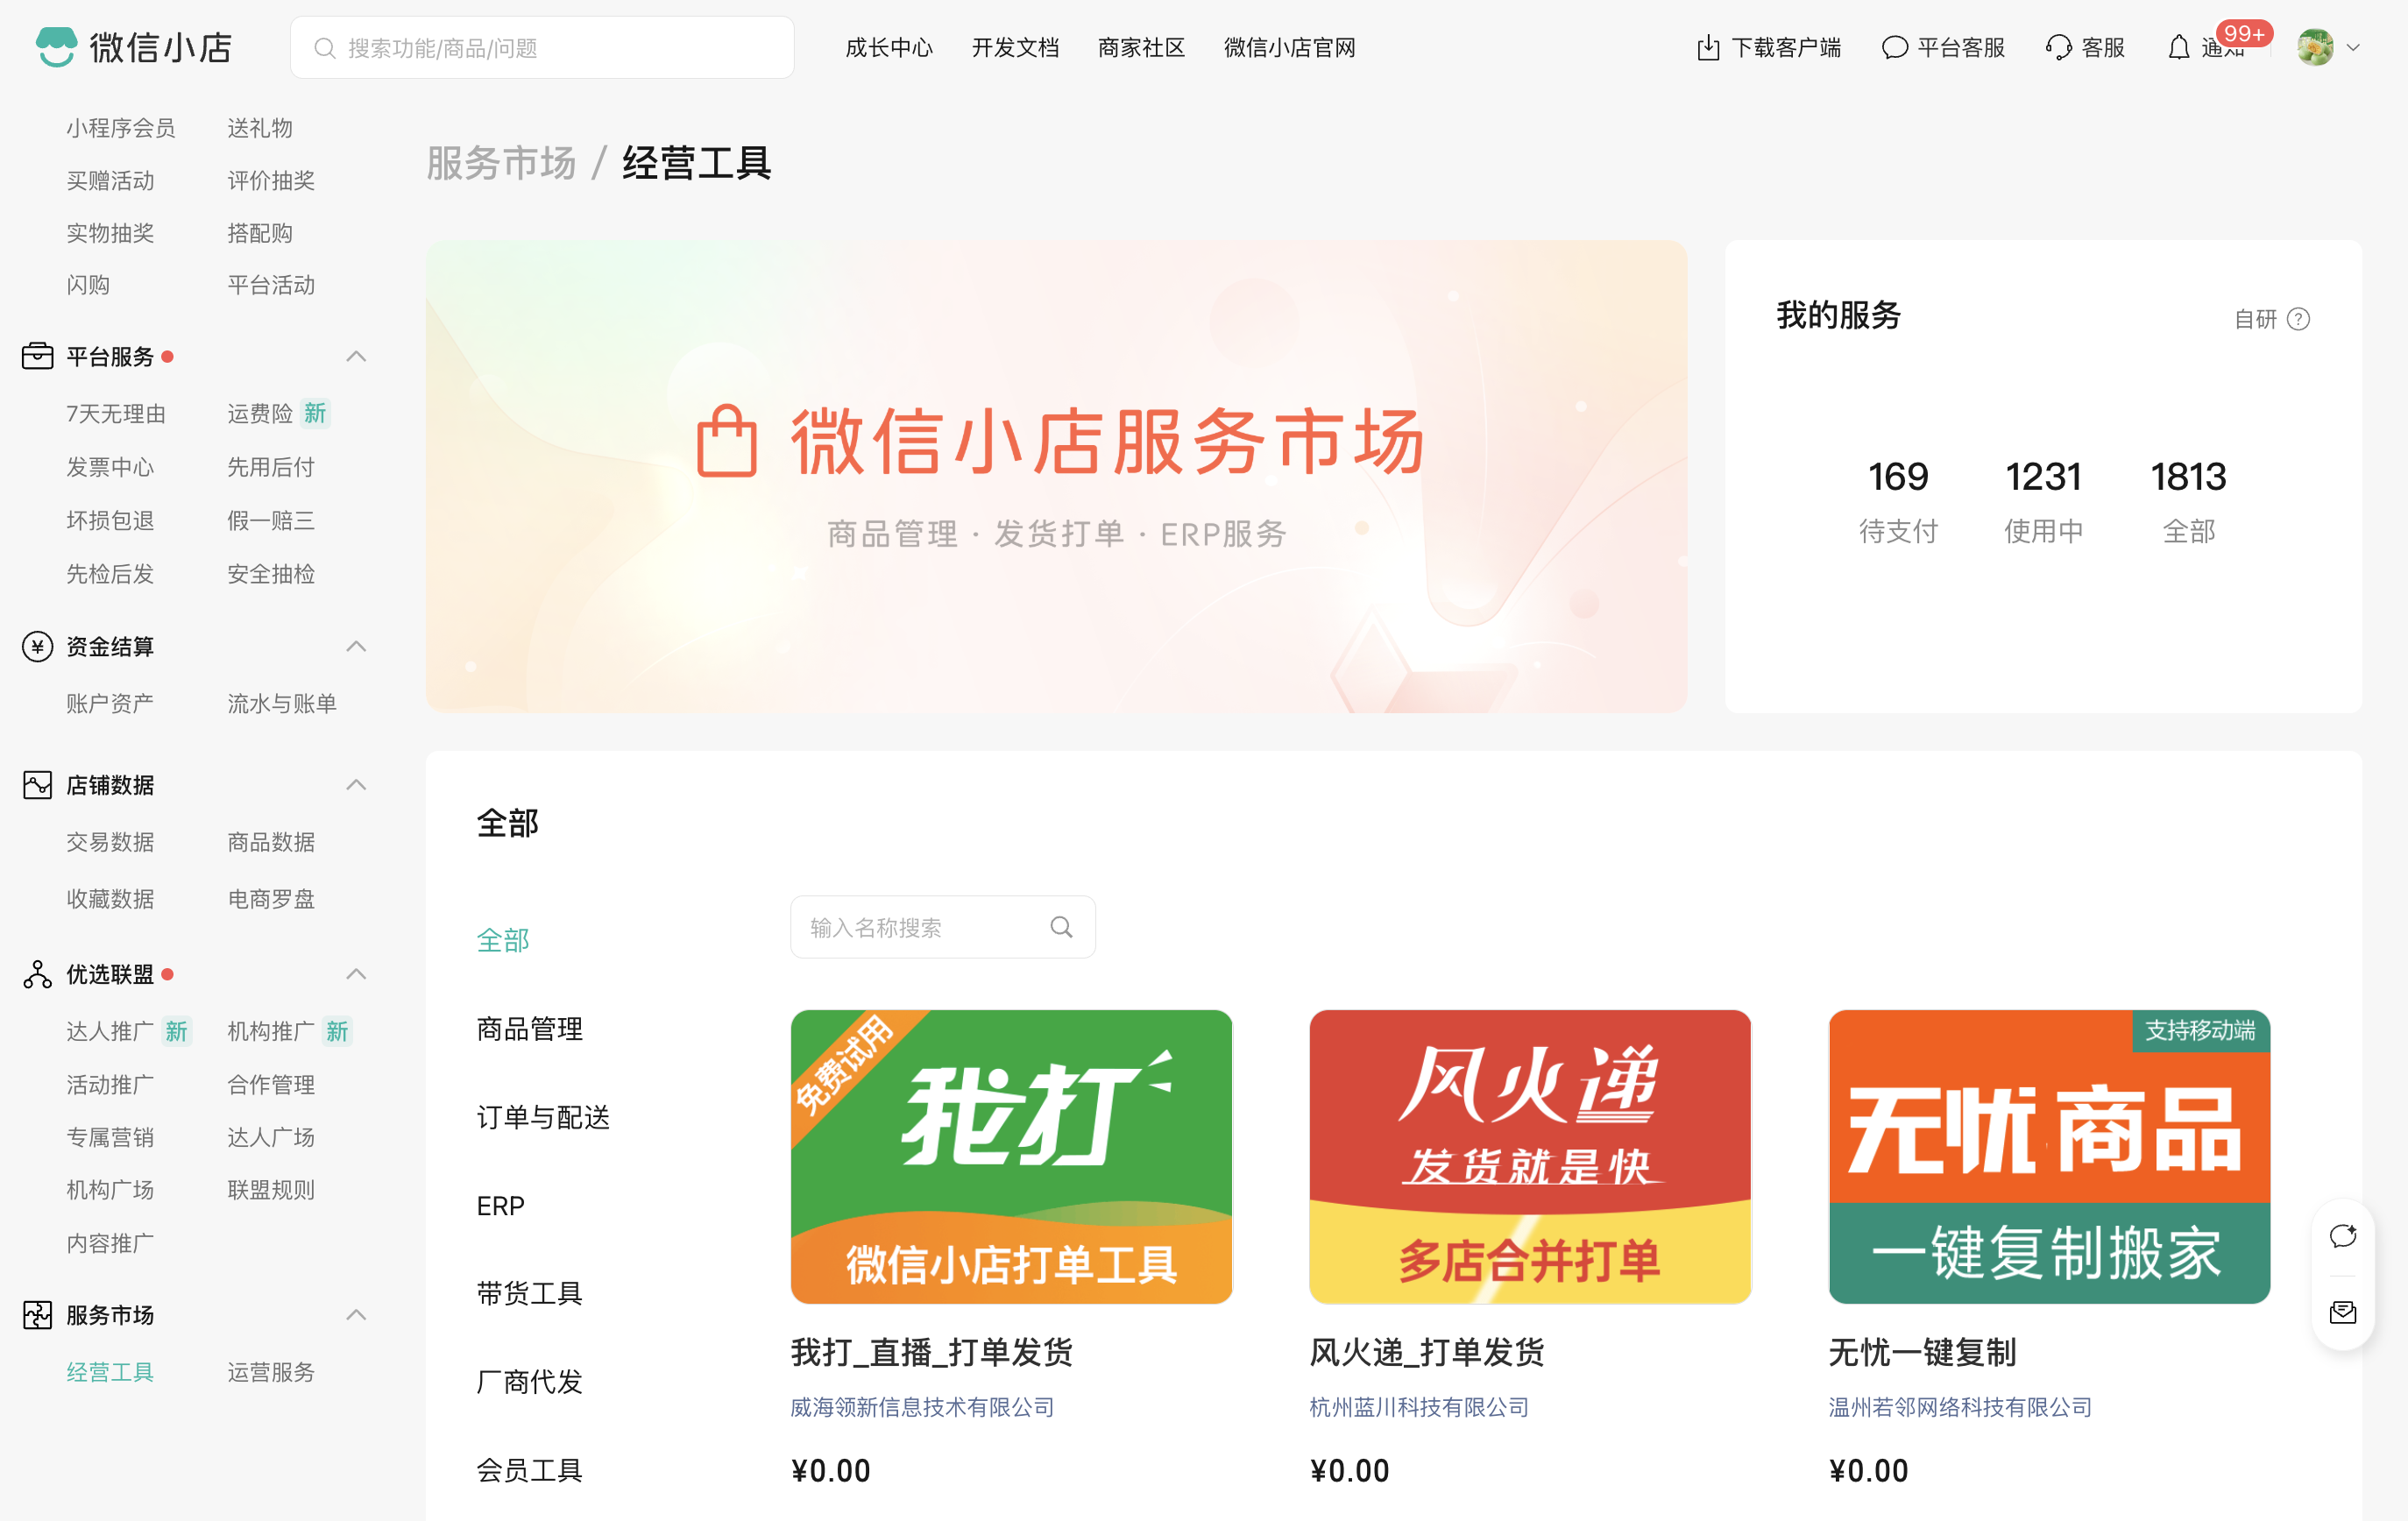The image size is (2408, 1521).
Task: Select the 商品管理 category tab
Action: 529,1028
